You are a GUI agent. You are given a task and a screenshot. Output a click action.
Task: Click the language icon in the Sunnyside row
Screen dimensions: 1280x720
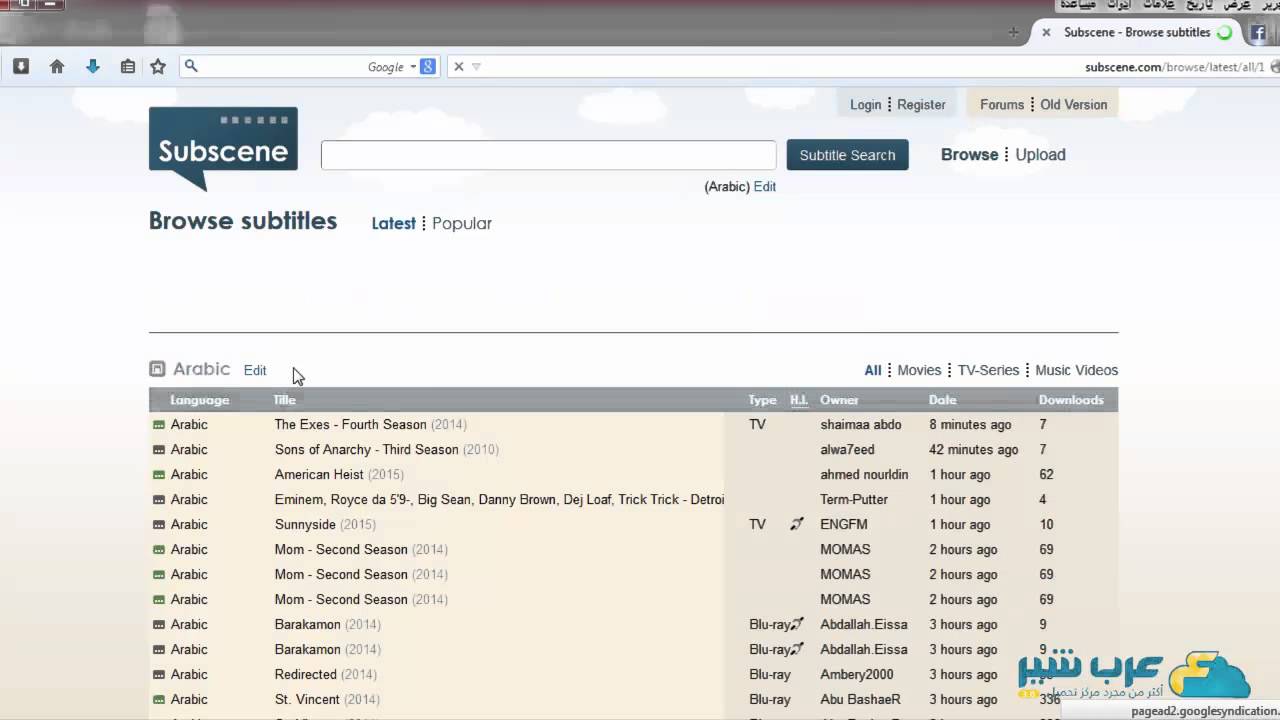pos(158,525)
